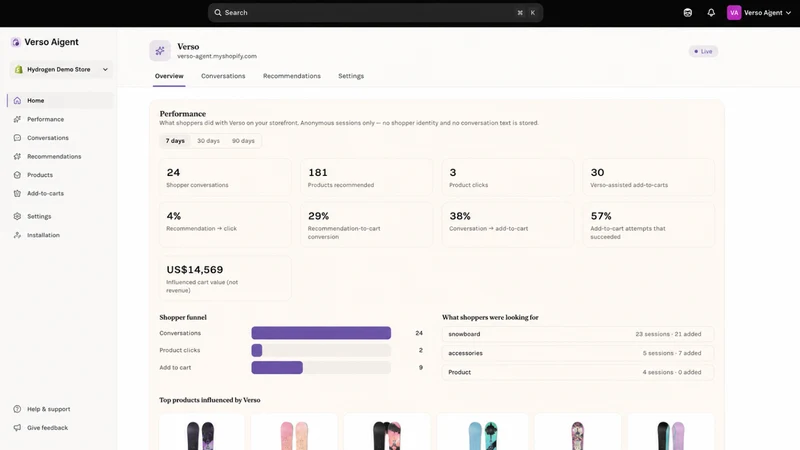Click Hydrogen Demo Store Shopify icon
This screenshot has height=450, width=800.
pos(19,69)
